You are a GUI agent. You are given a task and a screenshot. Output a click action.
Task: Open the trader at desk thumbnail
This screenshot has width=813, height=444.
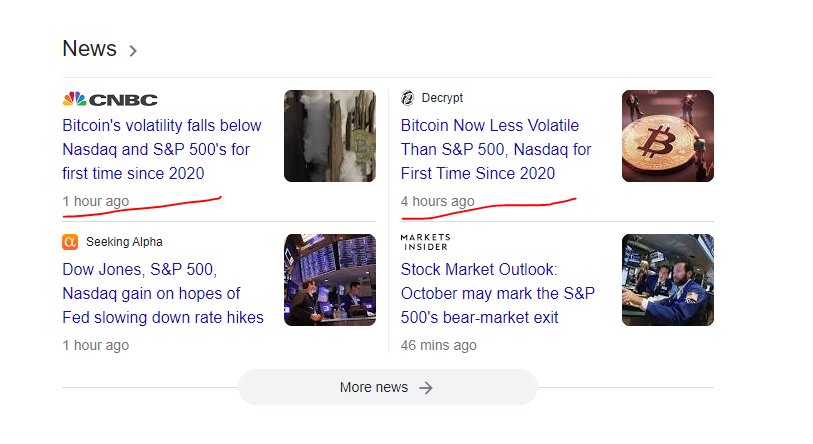point(668,280)
